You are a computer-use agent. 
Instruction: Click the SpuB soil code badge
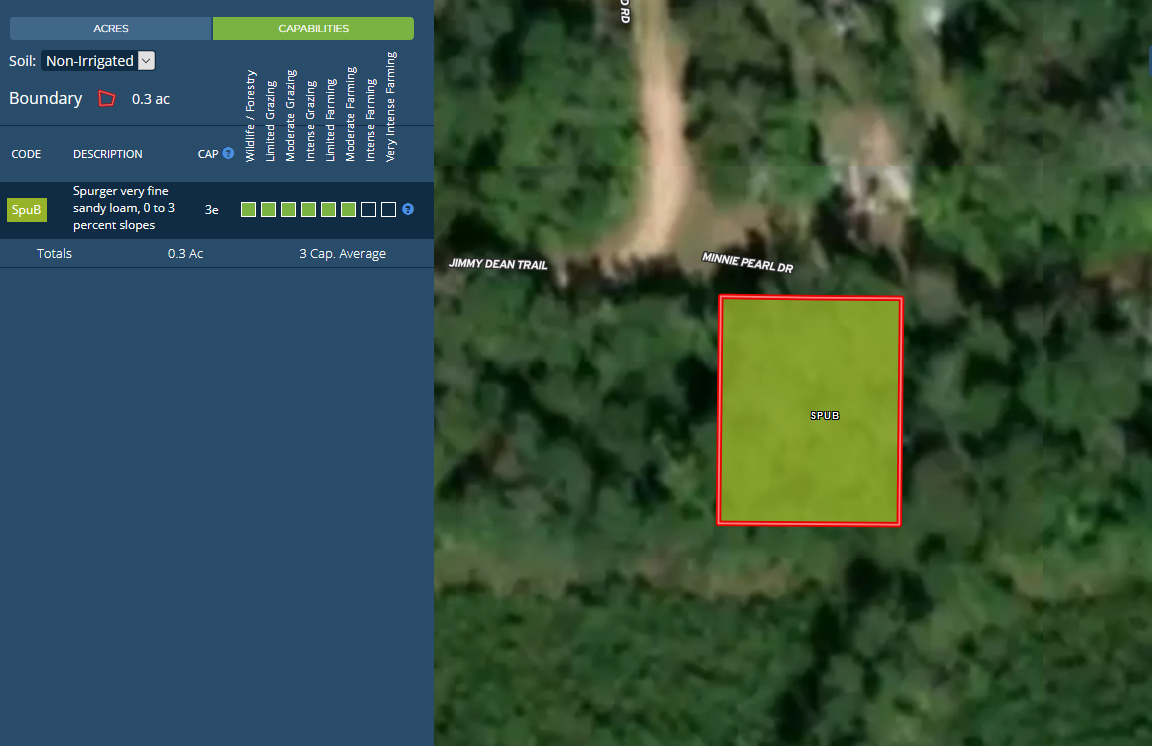[27, 210]
